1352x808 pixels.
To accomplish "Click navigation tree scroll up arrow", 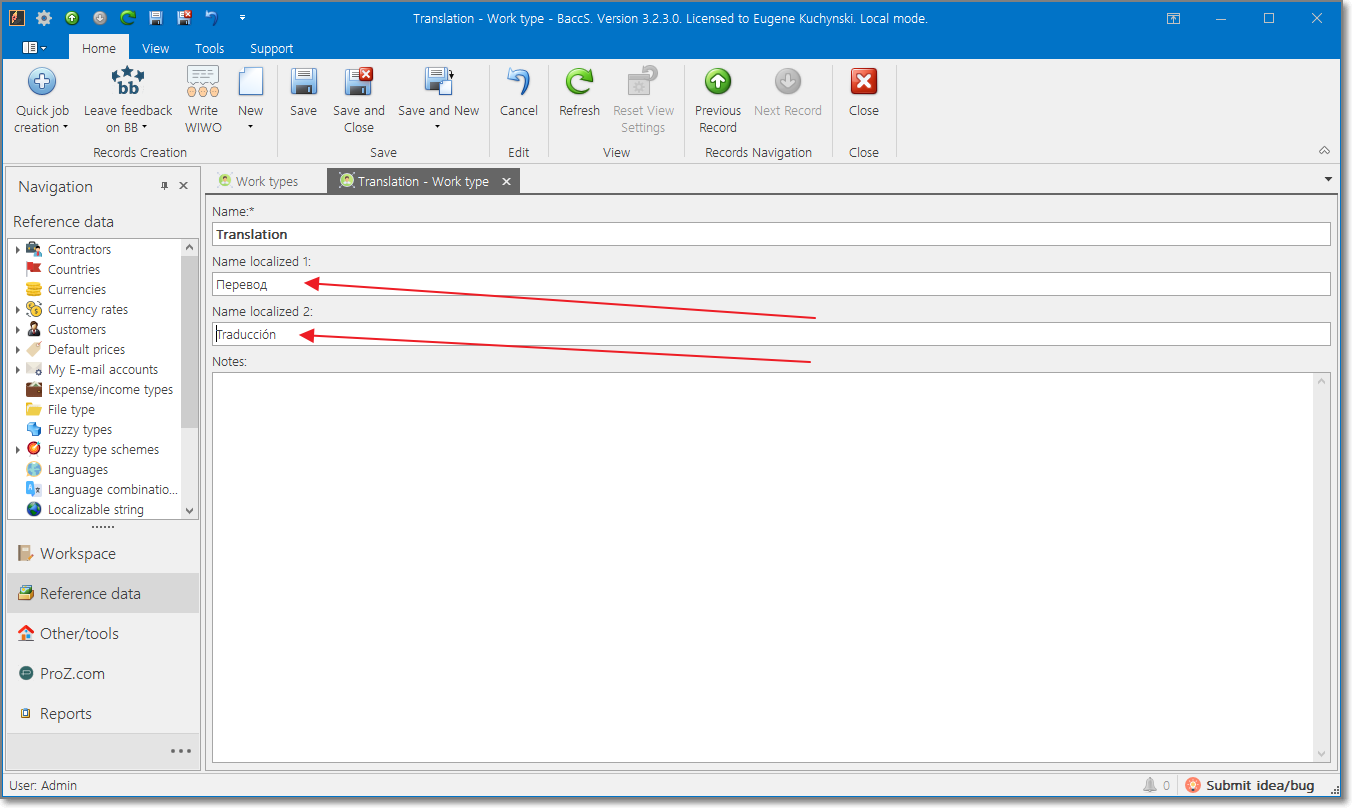I will click(x=190, y=247).
